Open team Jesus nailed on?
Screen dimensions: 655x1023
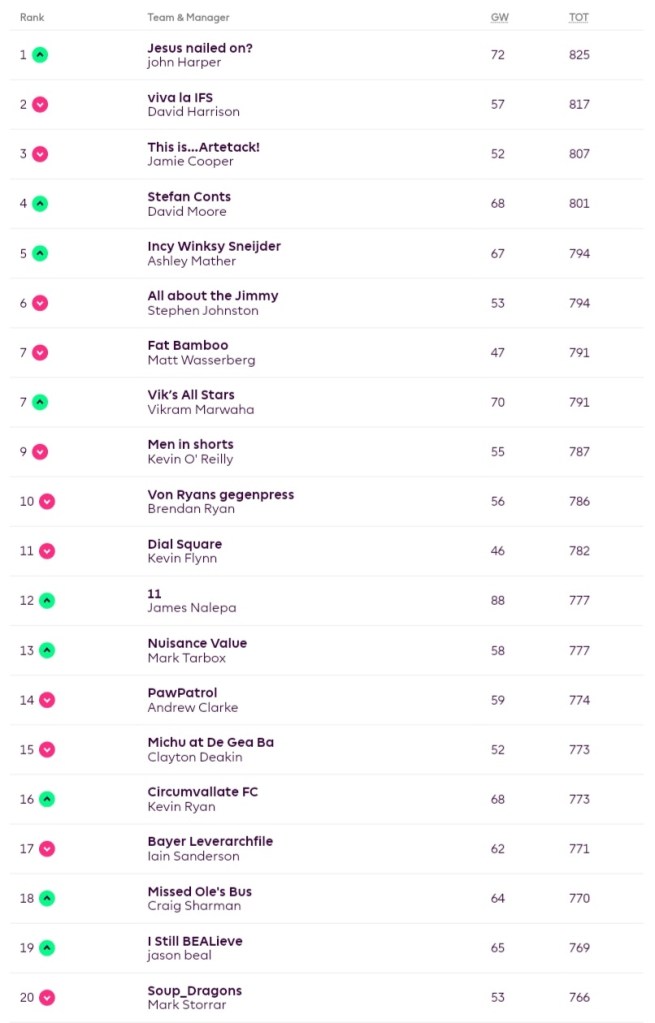point(200,47)
